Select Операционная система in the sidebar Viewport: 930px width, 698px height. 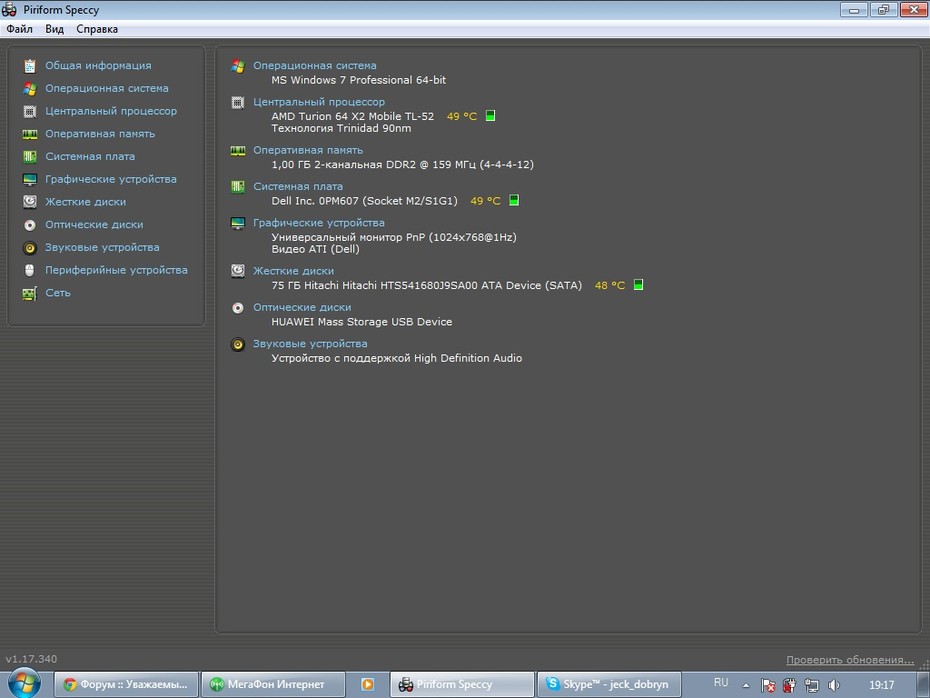107,88
